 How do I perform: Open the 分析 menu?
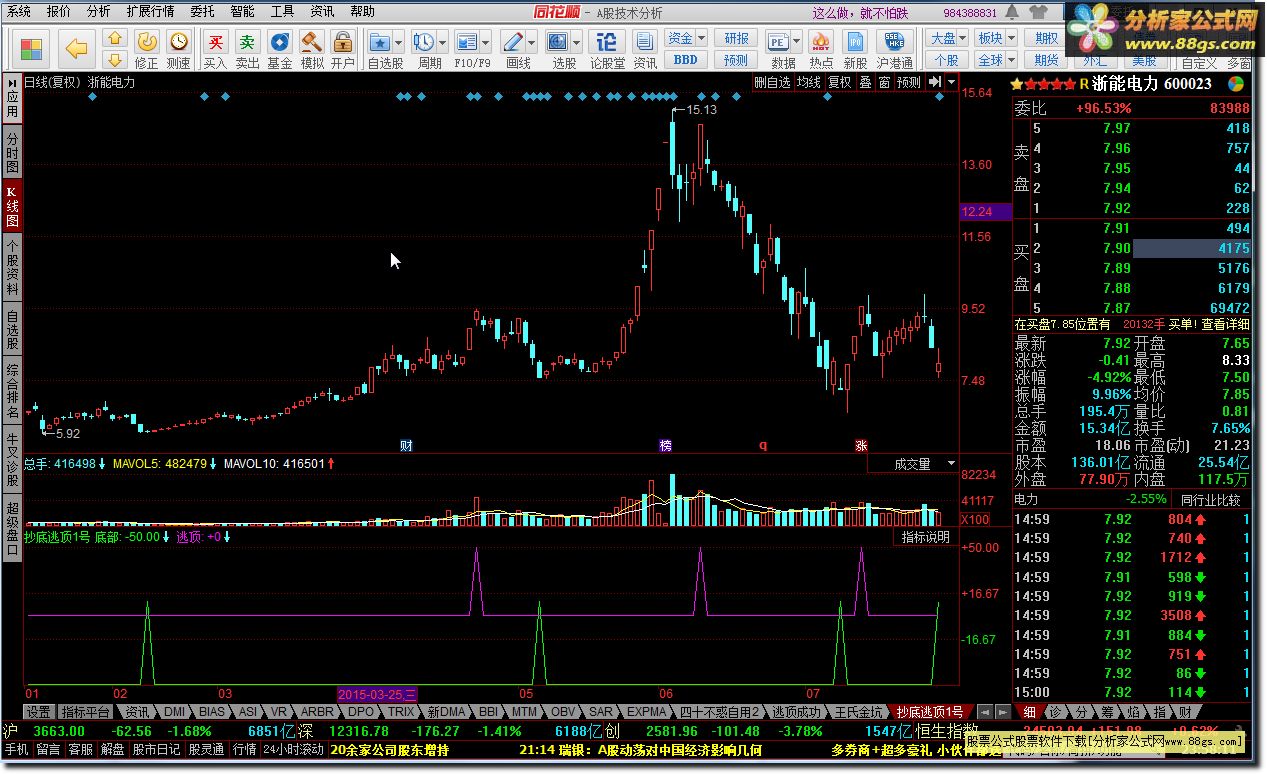(99, 12)
